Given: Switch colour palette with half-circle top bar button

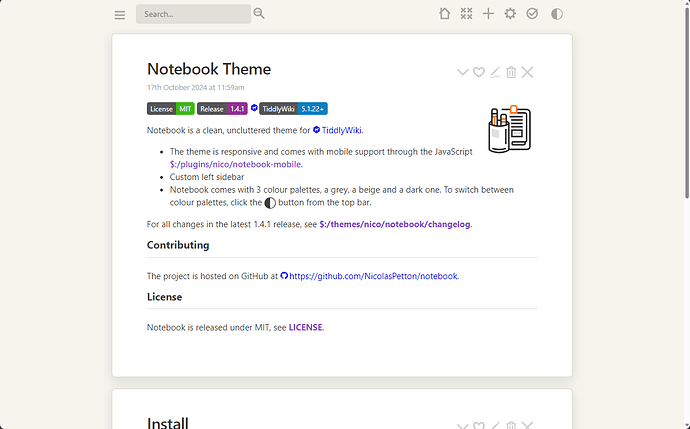Looking at the screenshot, I should click(557, 14).
